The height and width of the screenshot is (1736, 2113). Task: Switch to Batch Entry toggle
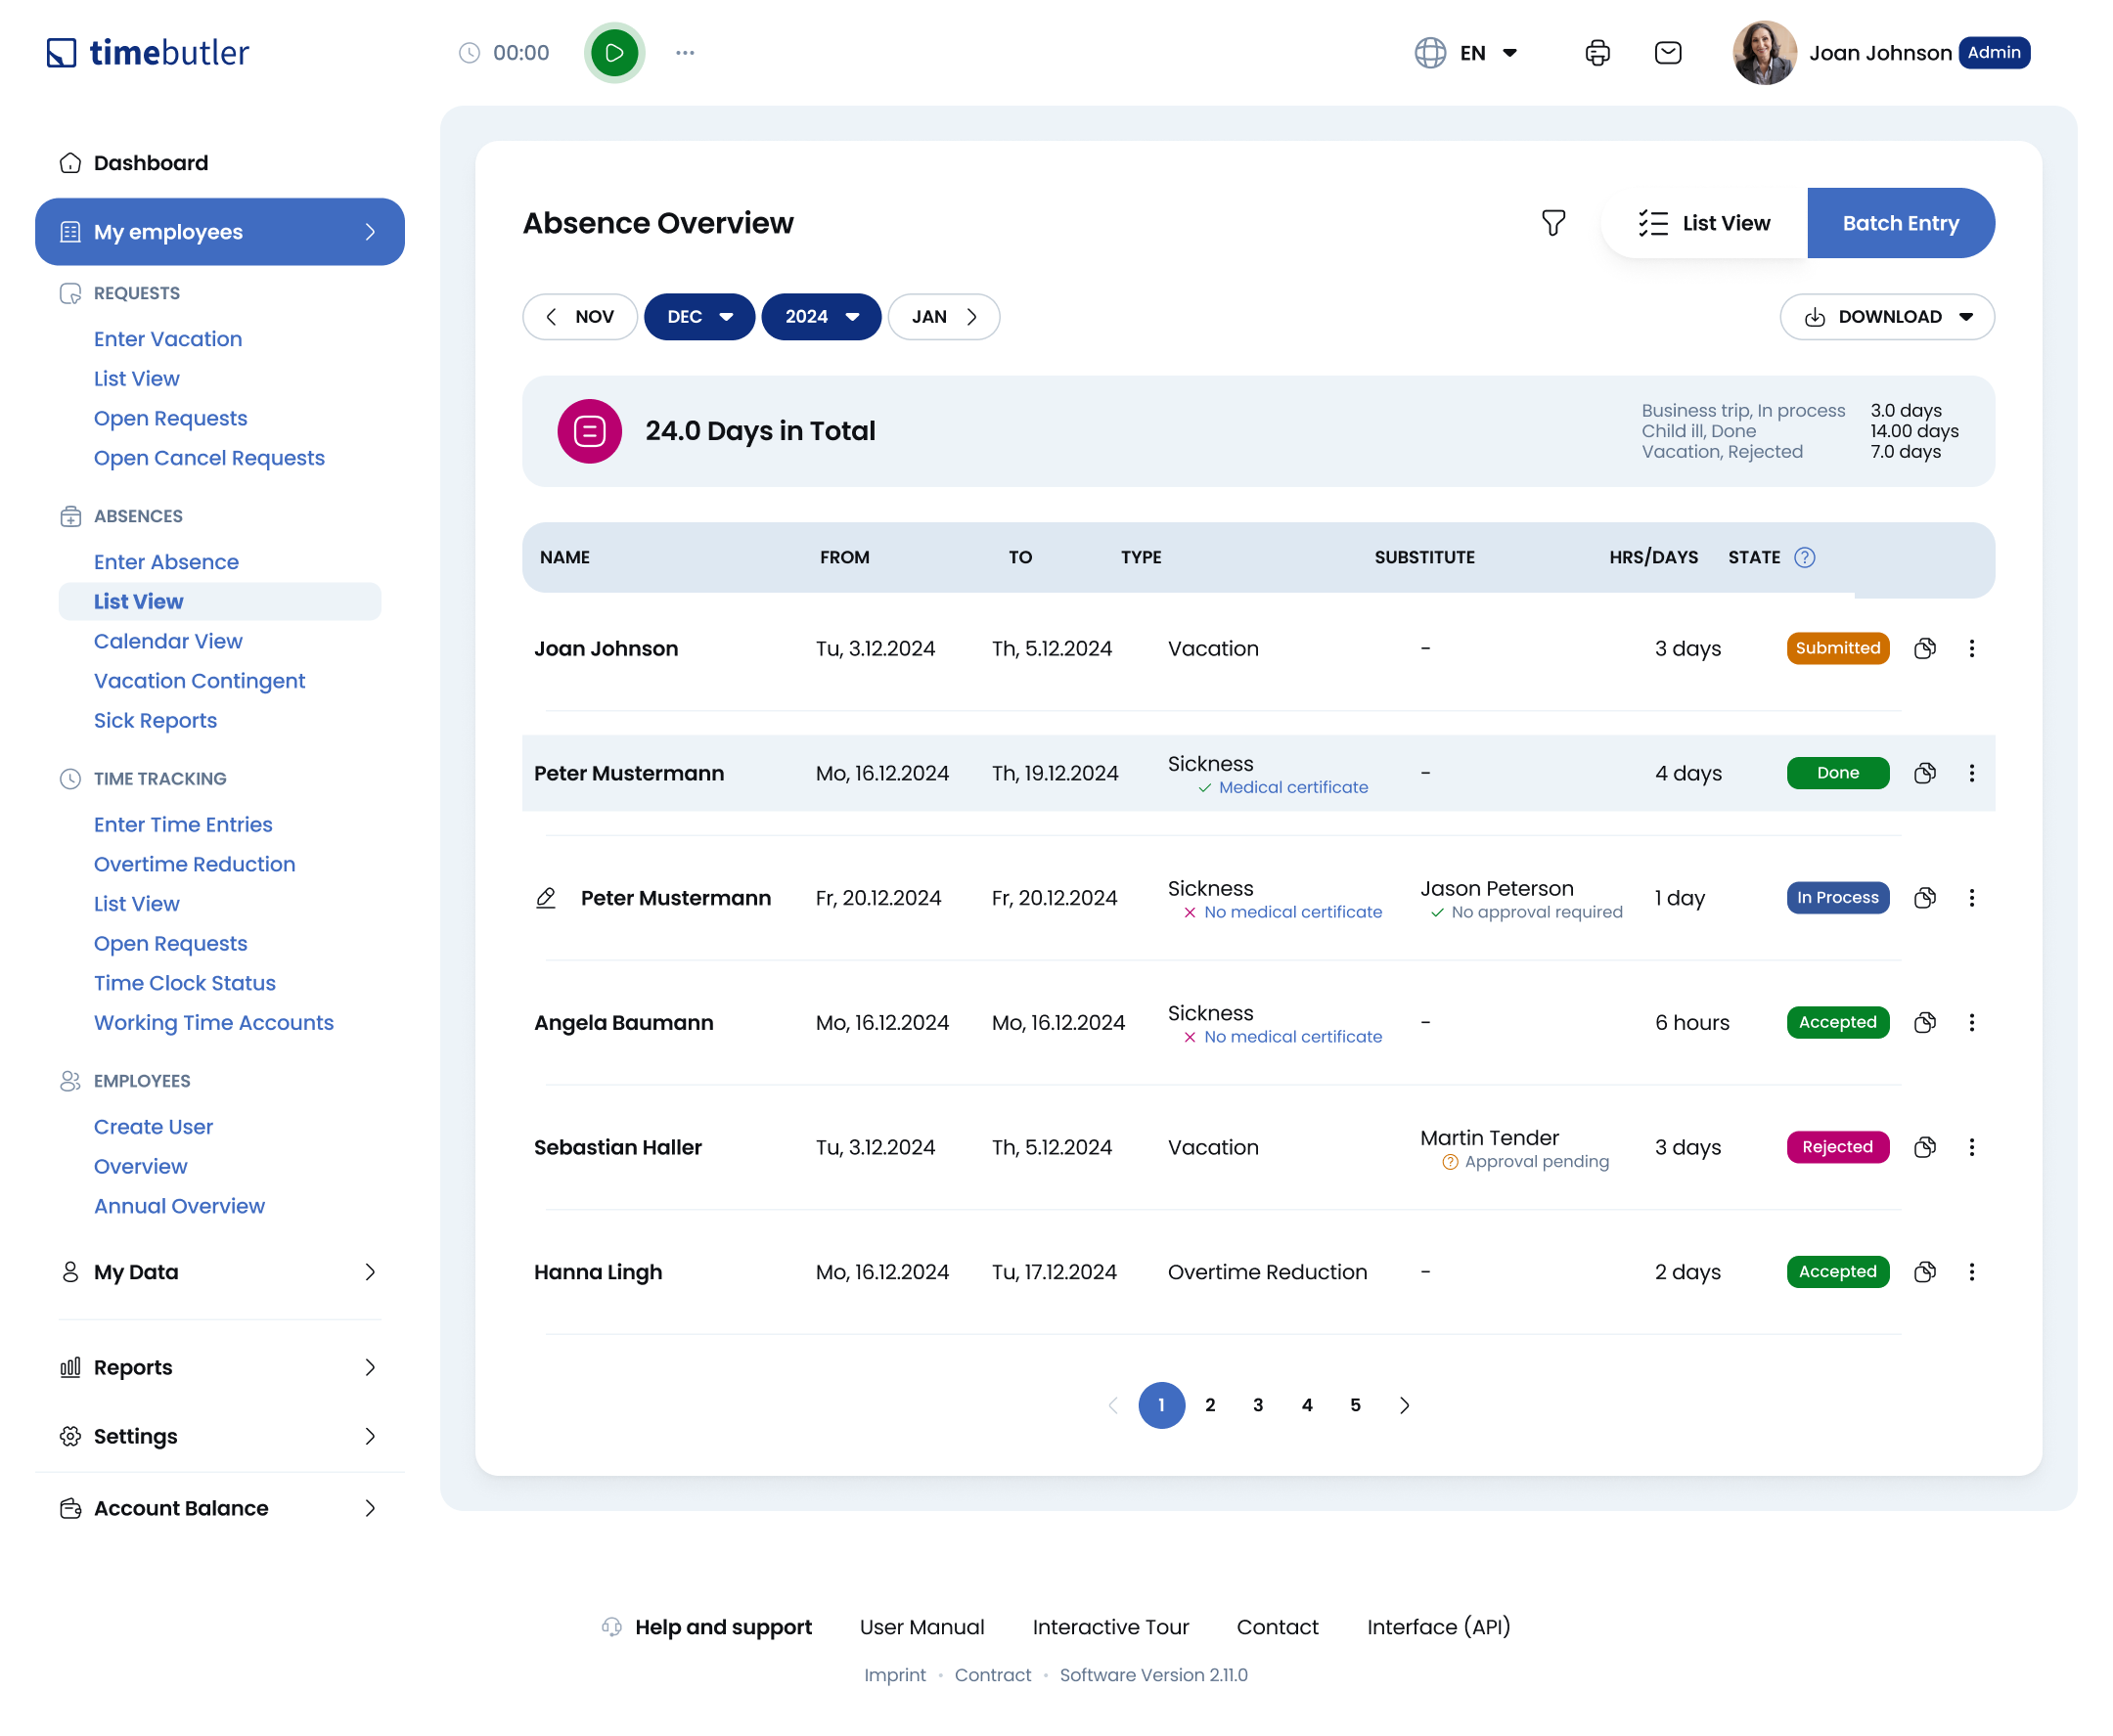coord(1900,223)
